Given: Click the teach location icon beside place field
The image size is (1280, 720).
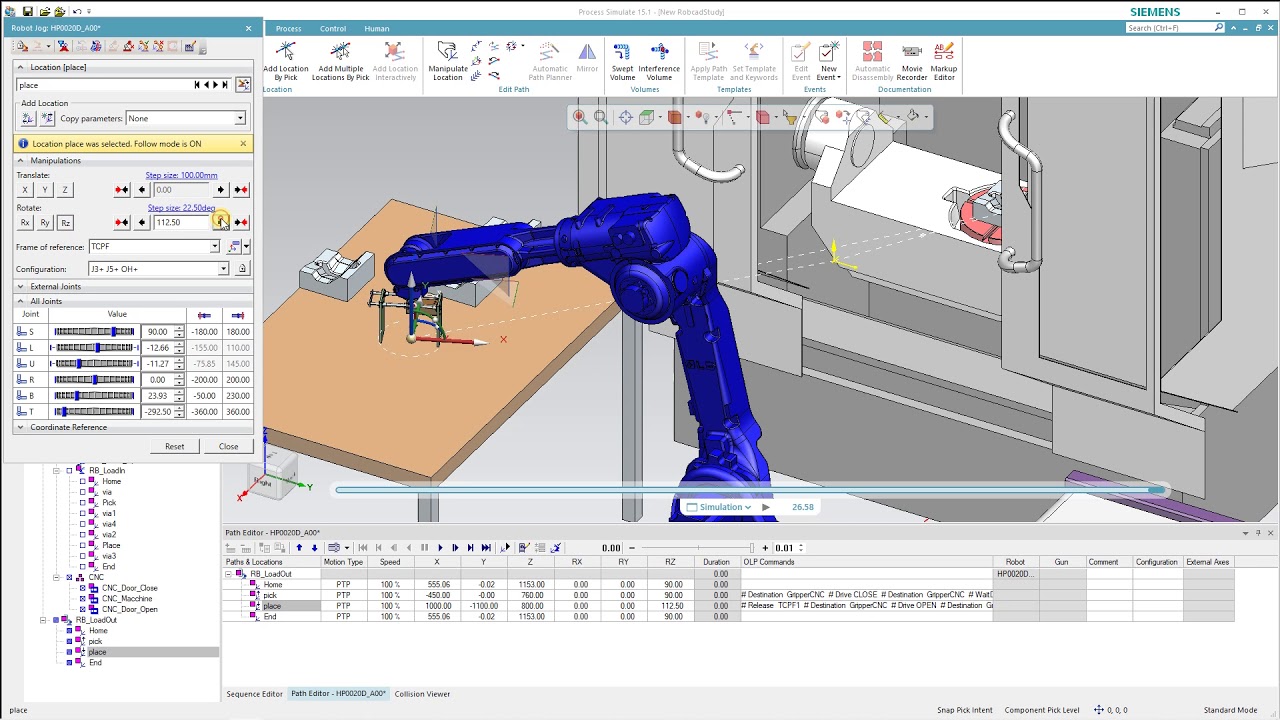Looking at the screenshot, I should [x=243, y=85].
